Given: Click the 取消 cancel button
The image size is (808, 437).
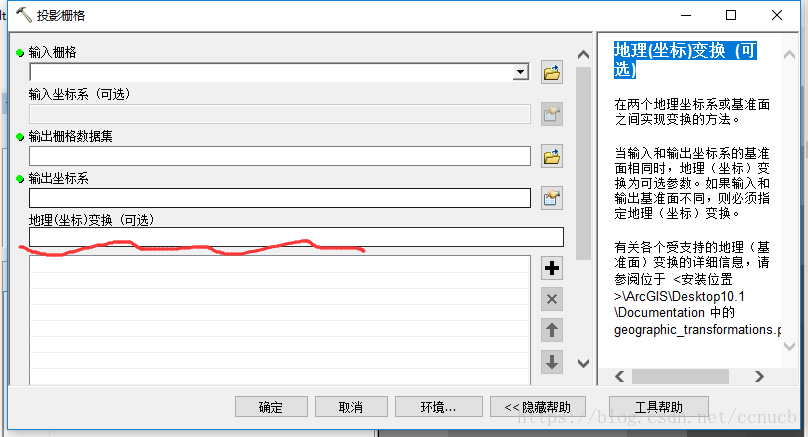Looking at the screenshot, I should coord(351,407).
